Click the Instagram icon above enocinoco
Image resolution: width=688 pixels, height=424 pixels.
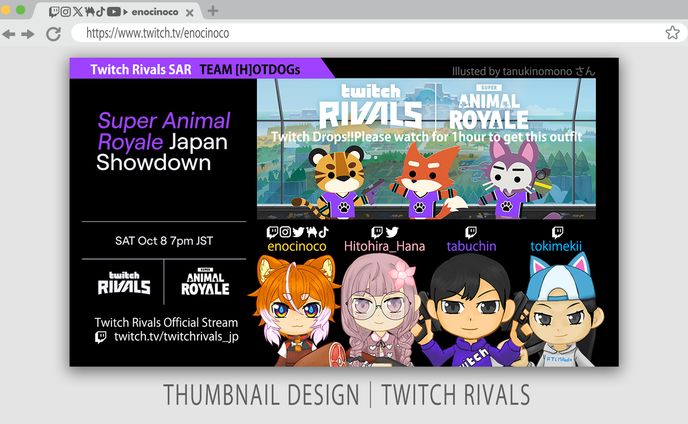285,232
